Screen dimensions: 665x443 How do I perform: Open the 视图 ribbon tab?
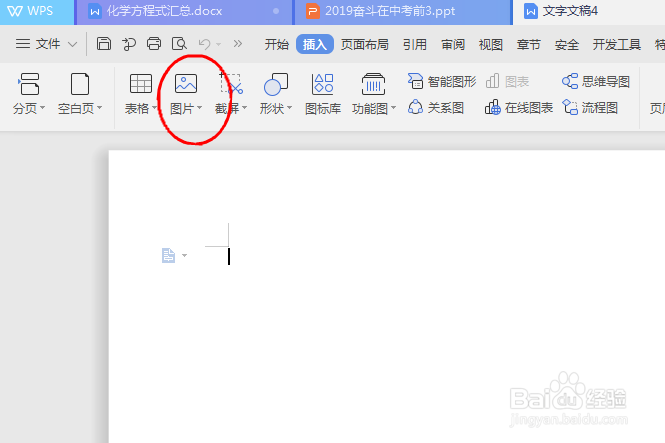pos(491,45)
